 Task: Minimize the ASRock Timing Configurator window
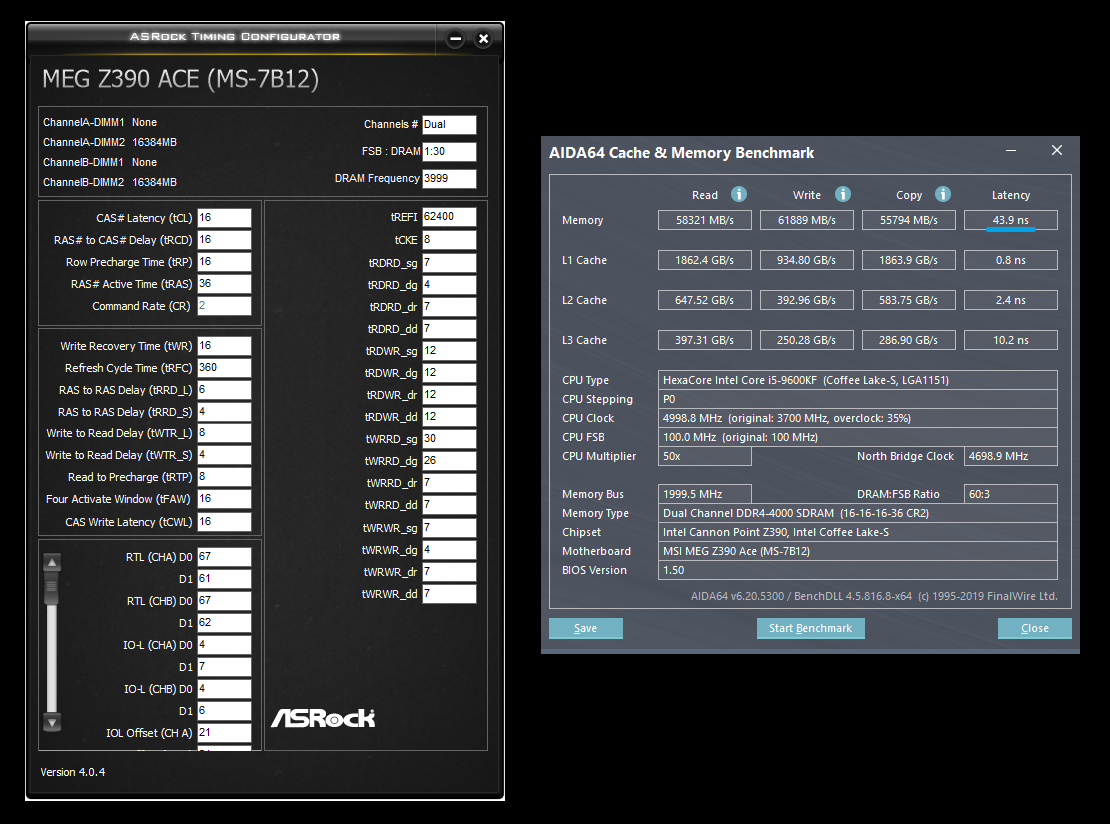click(456, 39)
